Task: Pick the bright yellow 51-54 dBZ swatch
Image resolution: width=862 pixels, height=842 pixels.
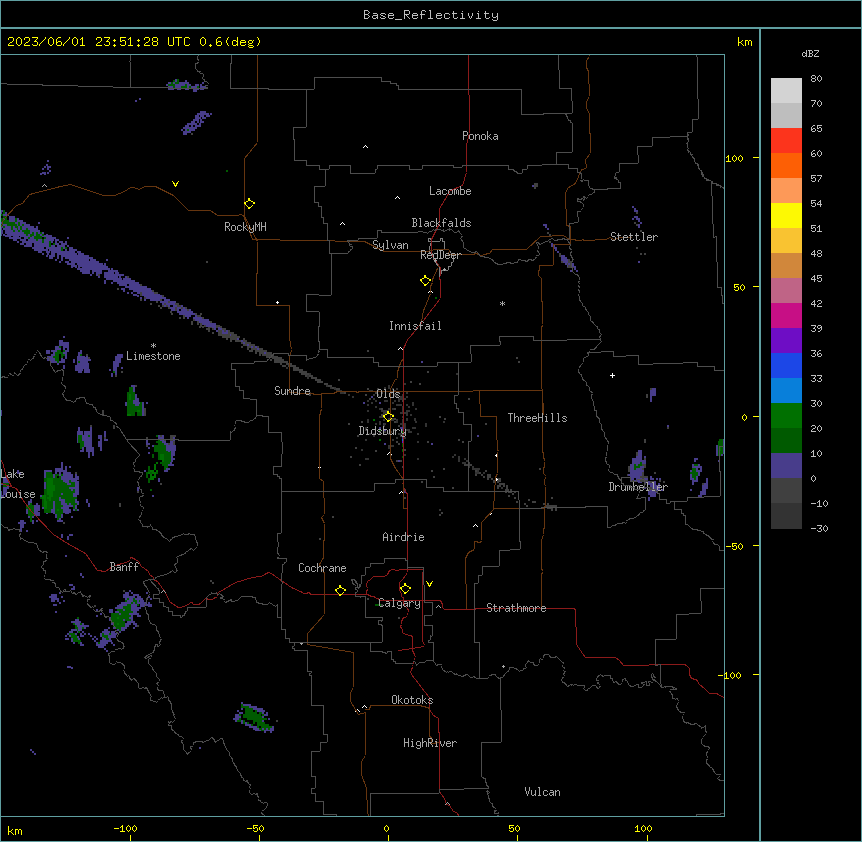Action: (x=786, y=215)
